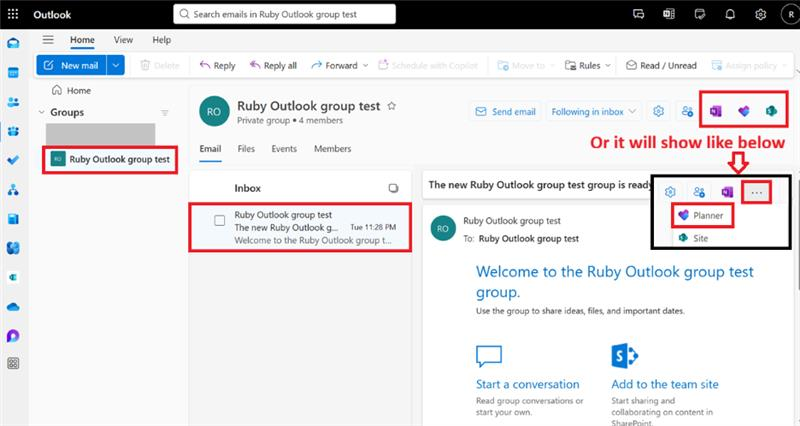Open Mail from the left sidebar

13,43
